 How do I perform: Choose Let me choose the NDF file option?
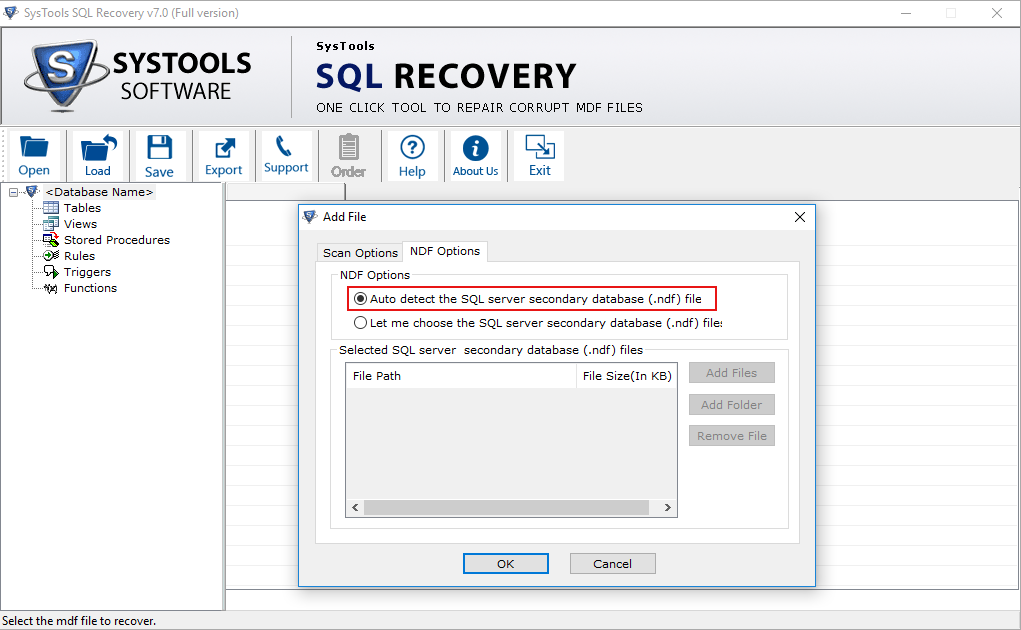(x=358, y=320)
